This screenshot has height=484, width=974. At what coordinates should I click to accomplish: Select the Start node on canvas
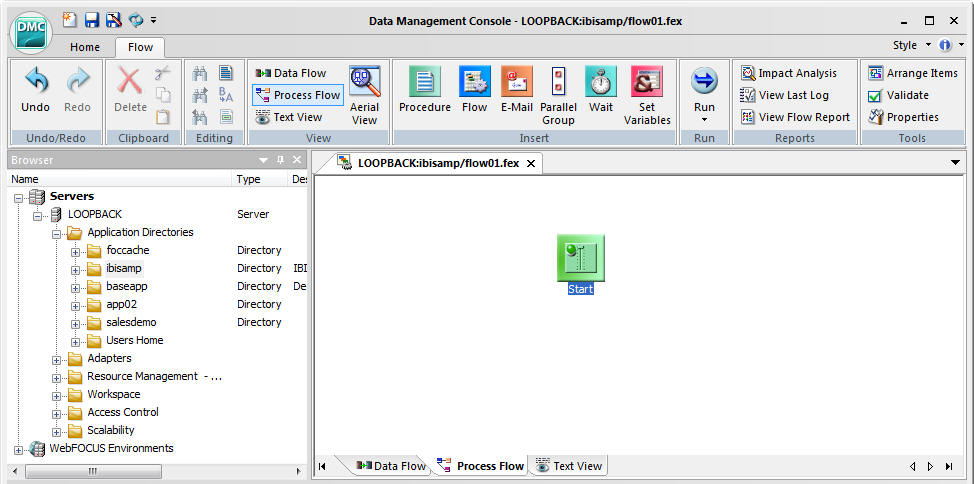pos(581,263)
